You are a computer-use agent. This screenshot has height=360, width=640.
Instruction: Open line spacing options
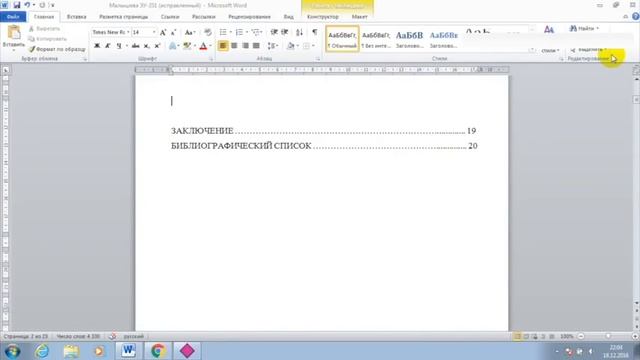[x=273, y=46]
